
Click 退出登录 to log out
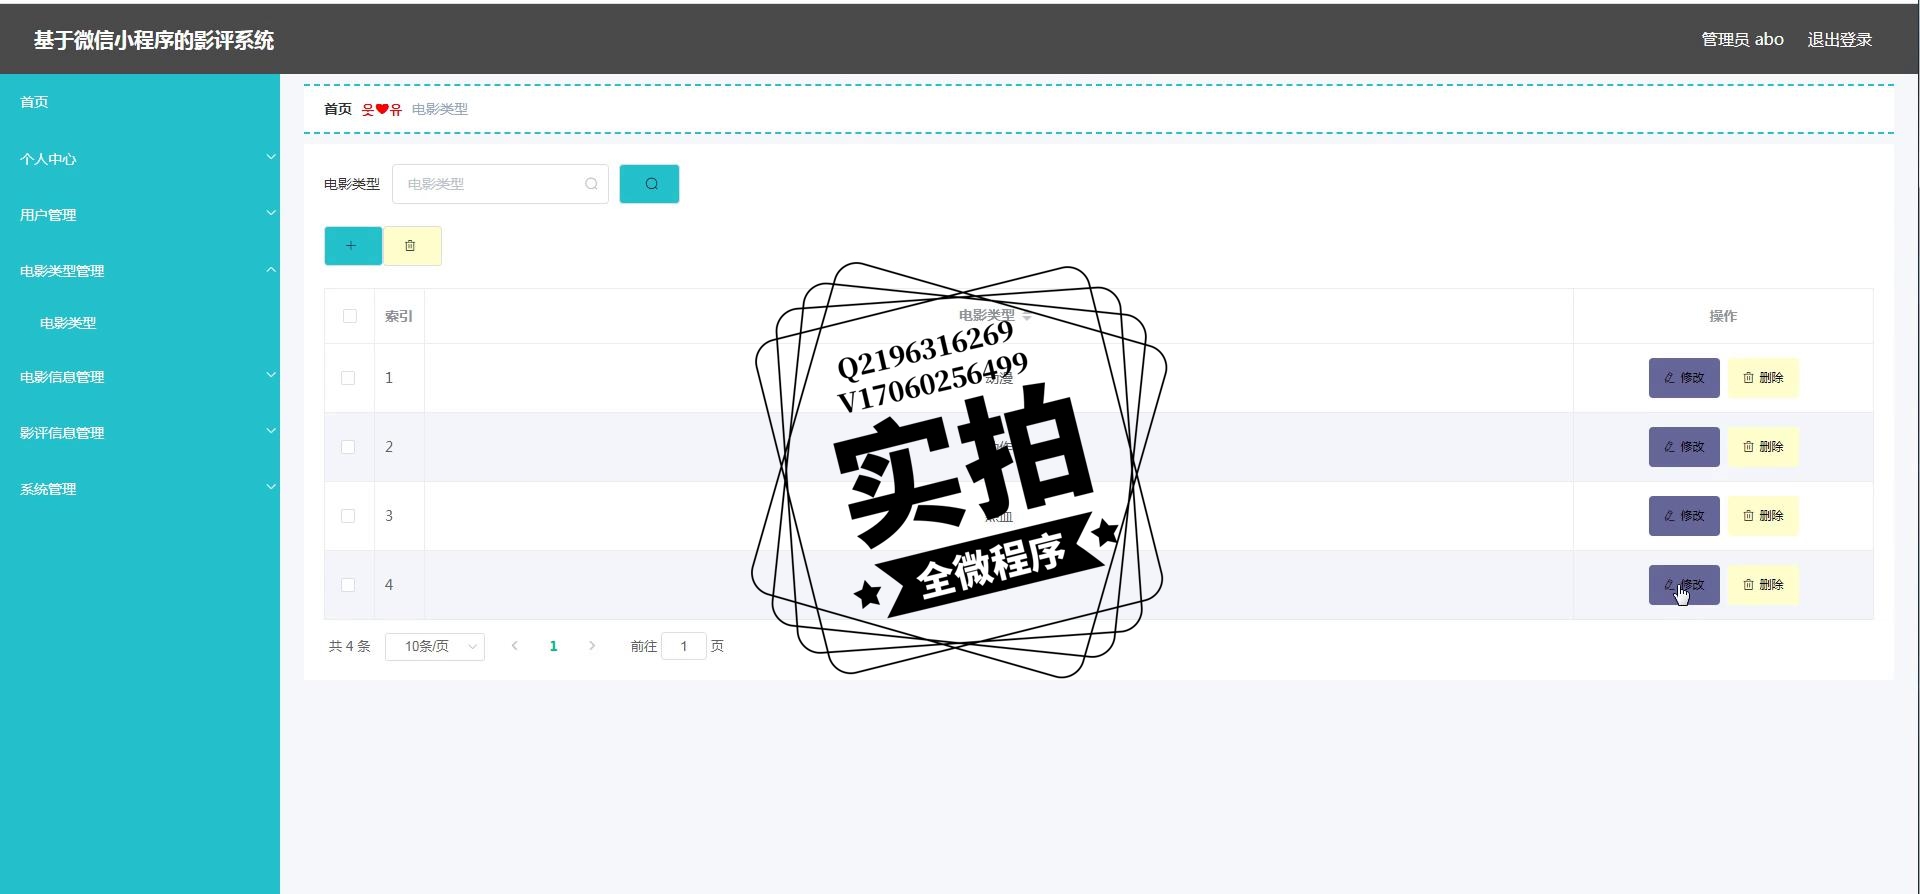(x=1840, y=40)
